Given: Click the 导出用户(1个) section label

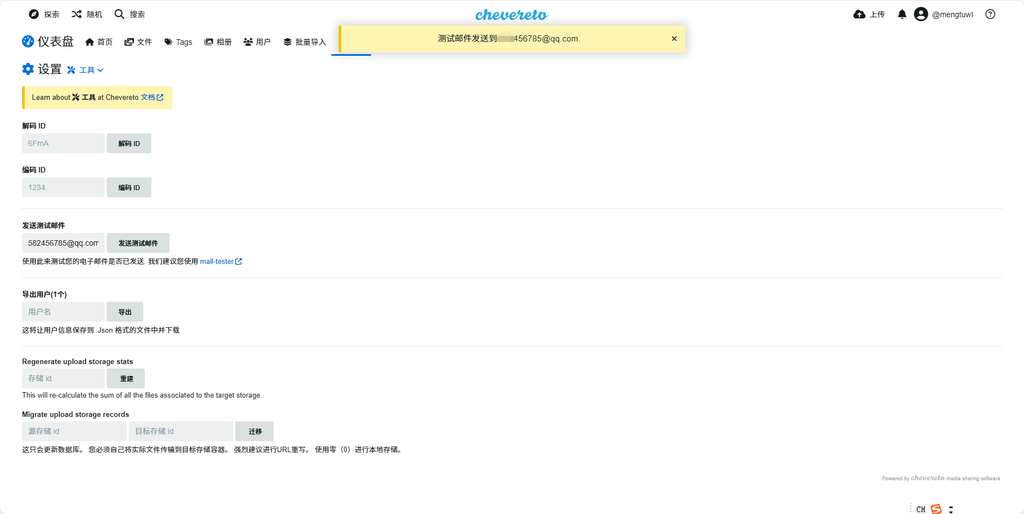Looking at the screenshot, I should pyautogui.click(x=44, y=295).
